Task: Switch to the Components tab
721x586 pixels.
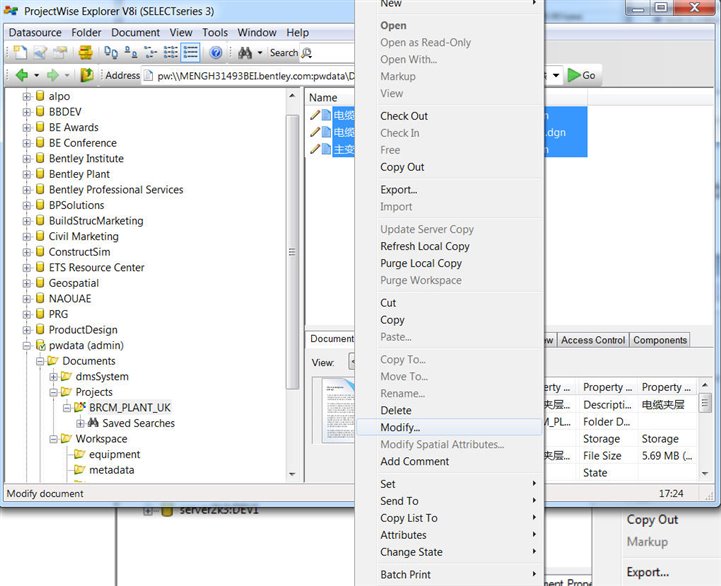Action: pyautogui.click(x=660, y=340)
